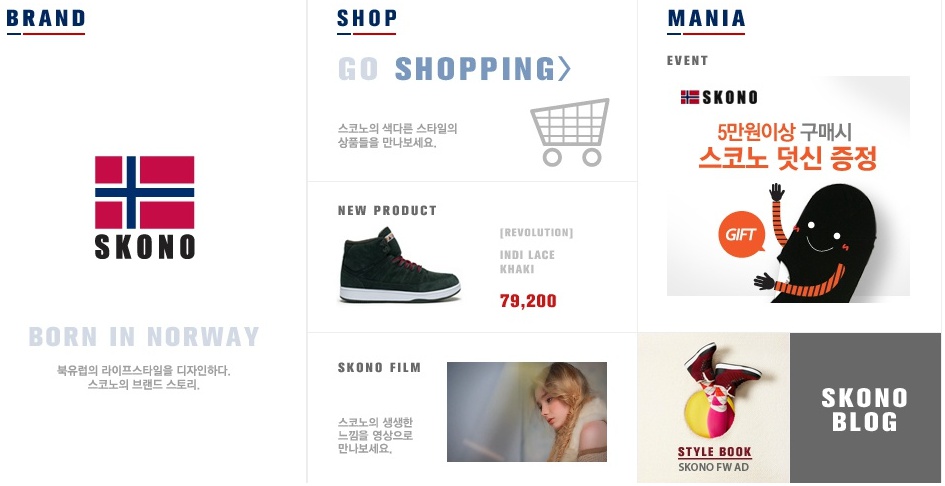Image resolution: width=945 pixels, height=486 pixels.
Task: Open the BRAND section heading
Action: click(x=46, y=19)
